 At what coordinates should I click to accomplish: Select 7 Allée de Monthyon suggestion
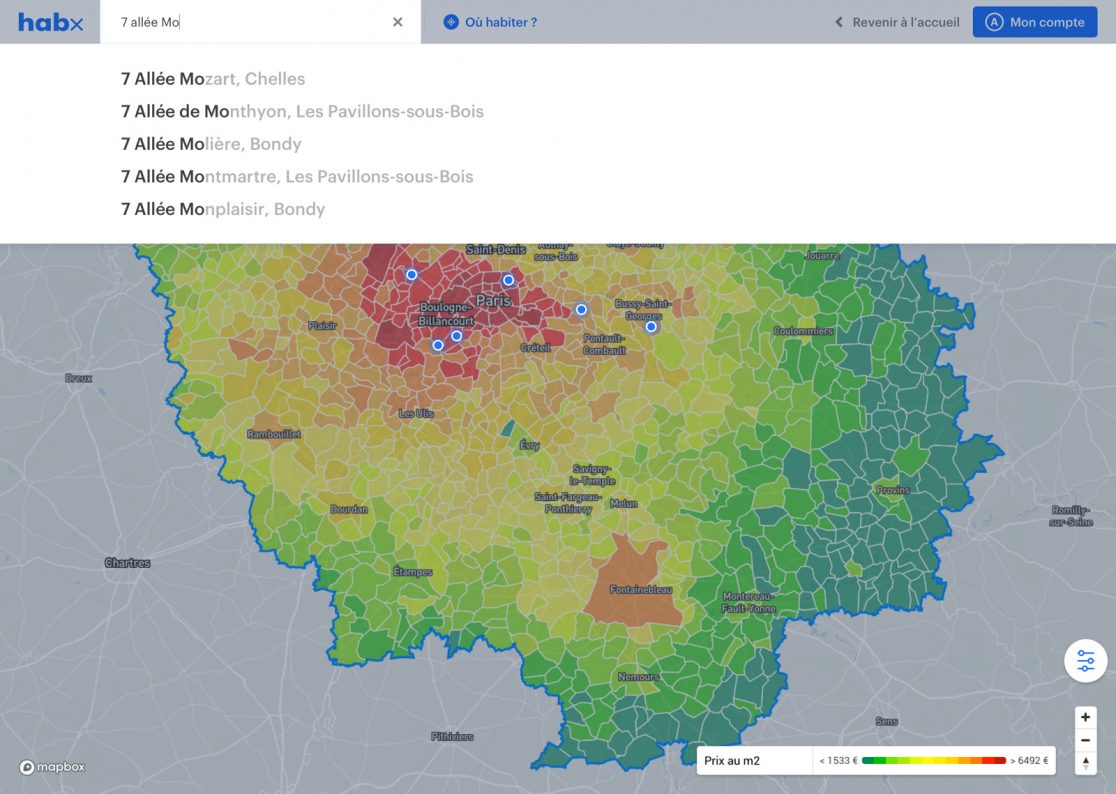(x=302, y=112)
